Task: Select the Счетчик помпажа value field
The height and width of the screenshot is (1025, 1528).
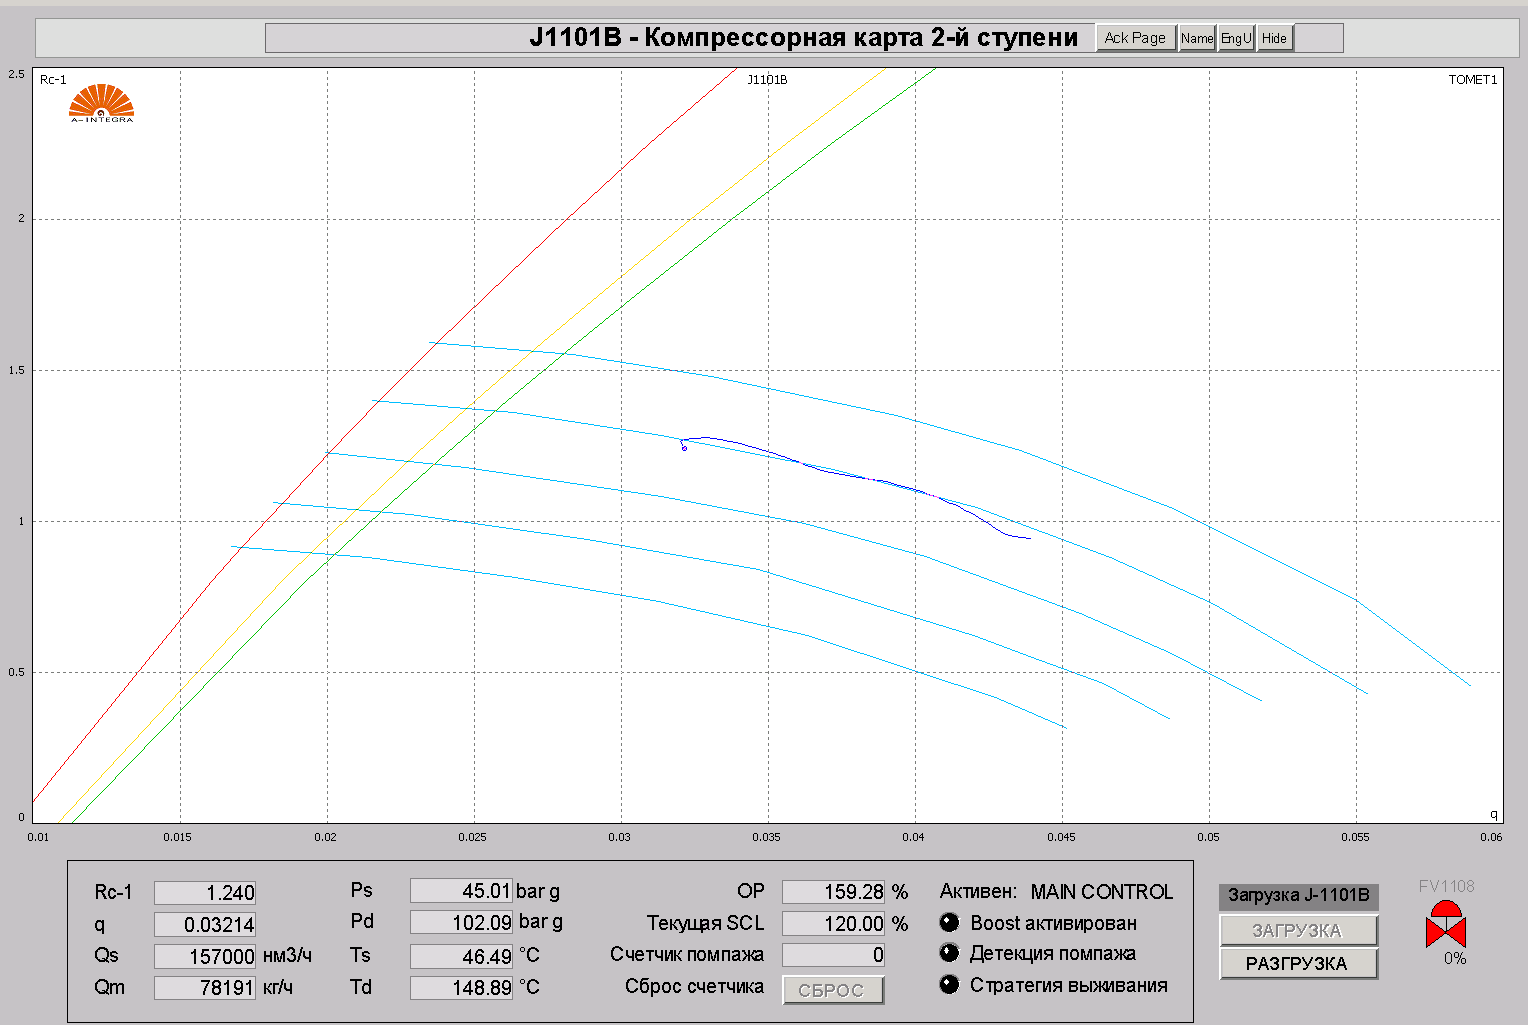Action: 833,955
